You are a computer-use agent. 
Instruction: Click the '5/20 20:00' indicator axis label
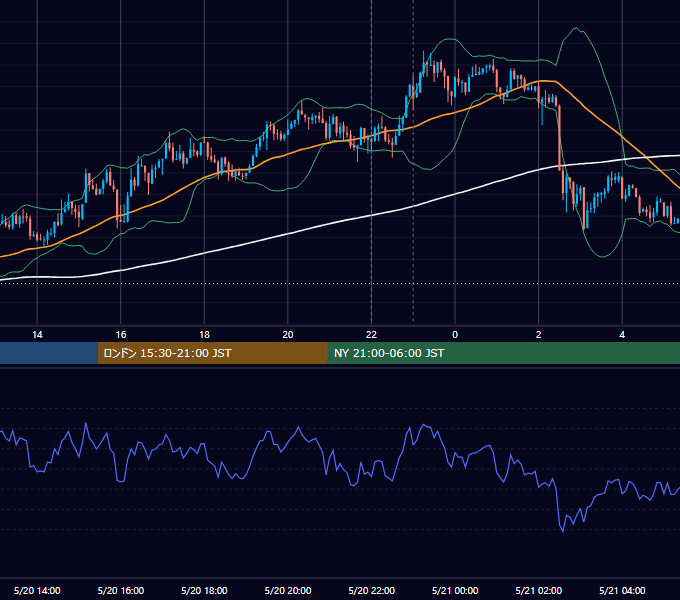coord(288,590)
